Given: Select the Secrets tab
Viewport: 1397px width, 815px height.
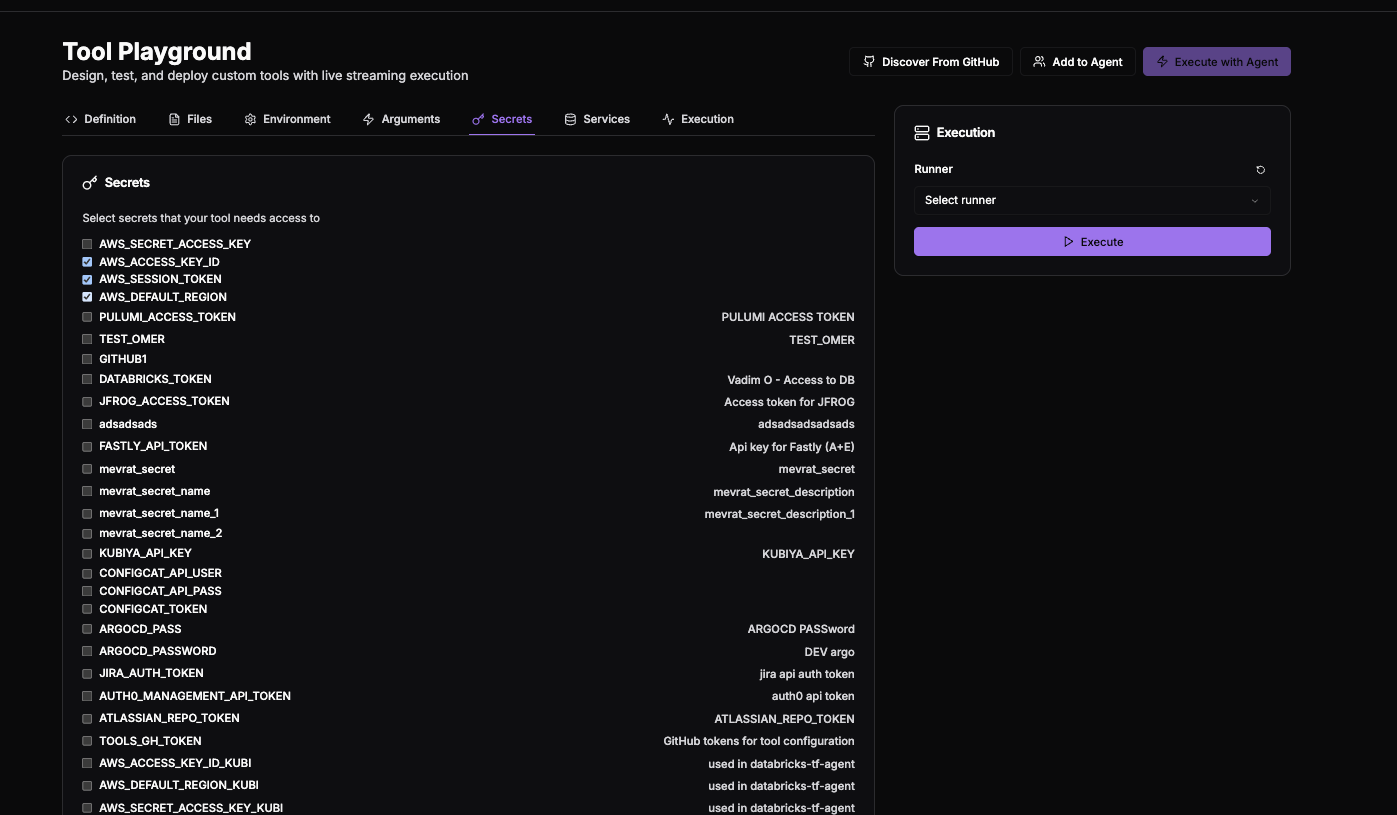Looking at the screenshot, I should point(502,119).
